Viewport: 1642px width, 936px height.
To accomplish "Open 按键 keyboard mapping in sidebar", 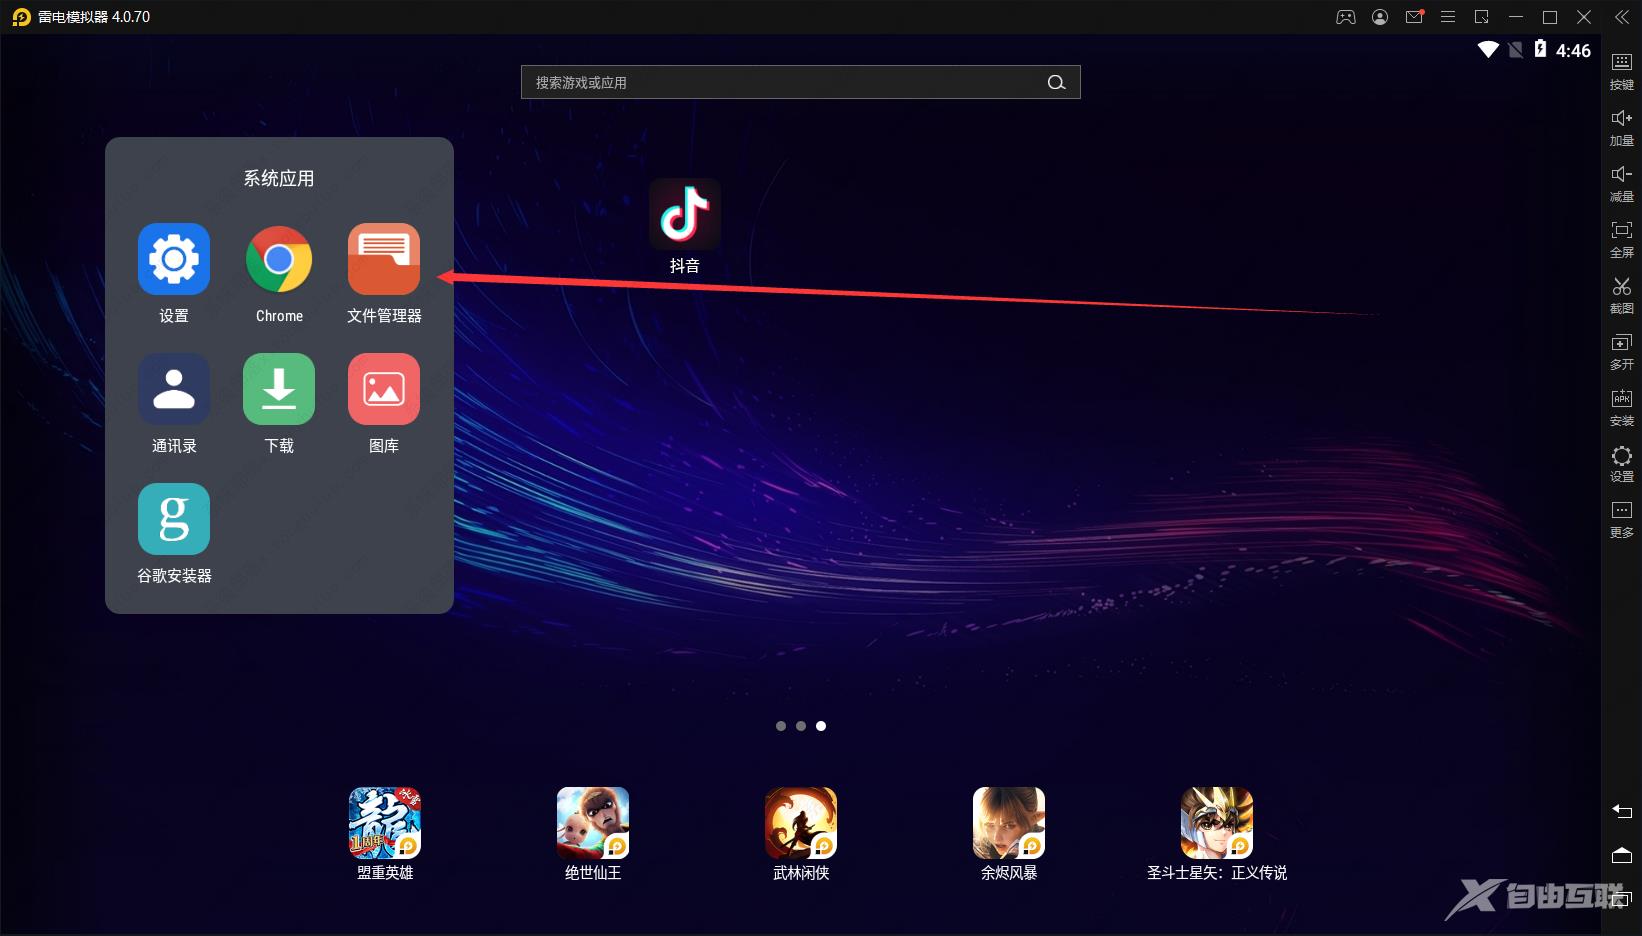I will [1622, 71].
